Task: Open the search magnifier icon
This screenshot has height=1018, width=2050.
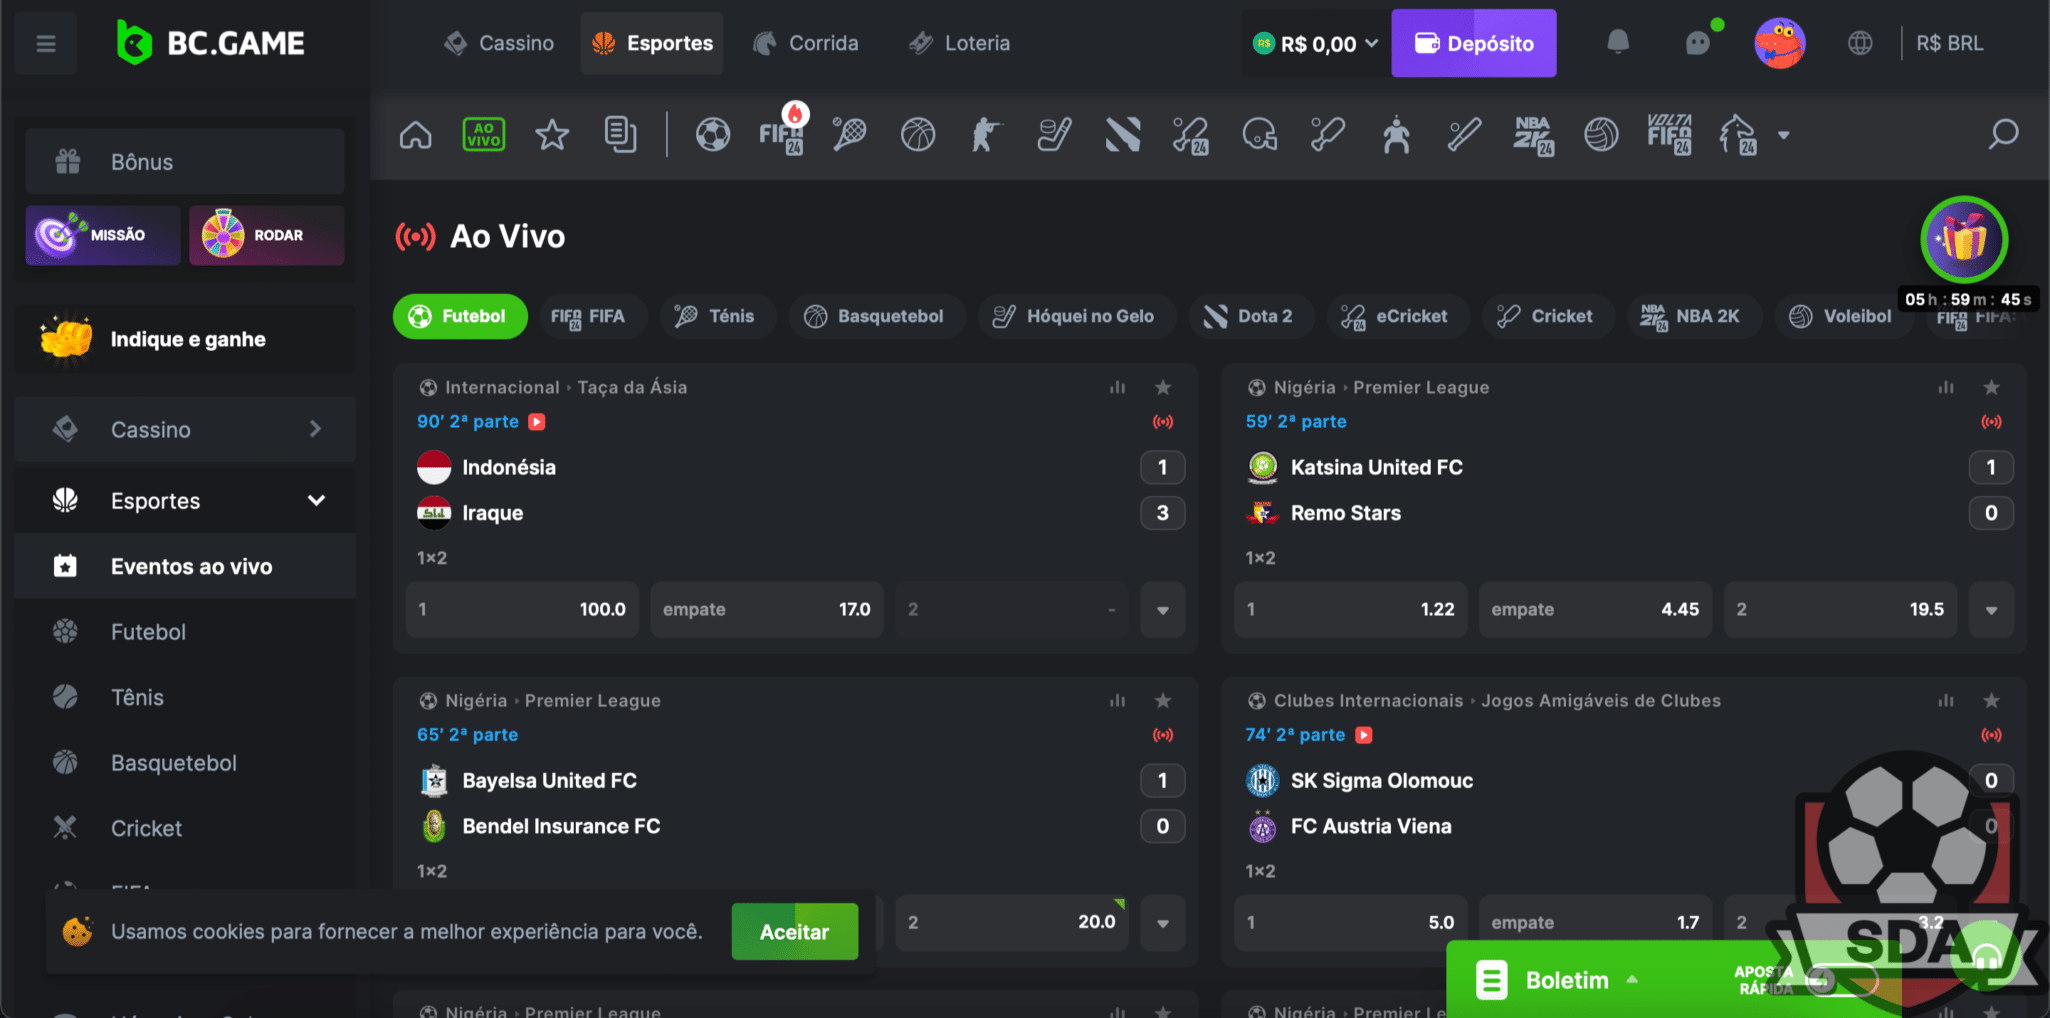Action: point(2003,134)
